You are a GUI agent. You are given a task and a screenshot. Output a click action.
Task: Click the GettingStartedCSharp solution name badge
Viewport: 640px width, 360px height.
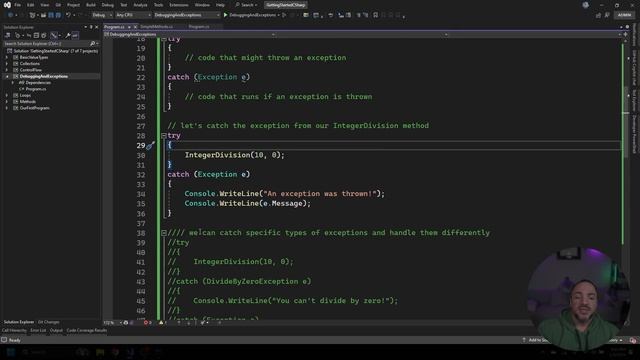(286, 5)
